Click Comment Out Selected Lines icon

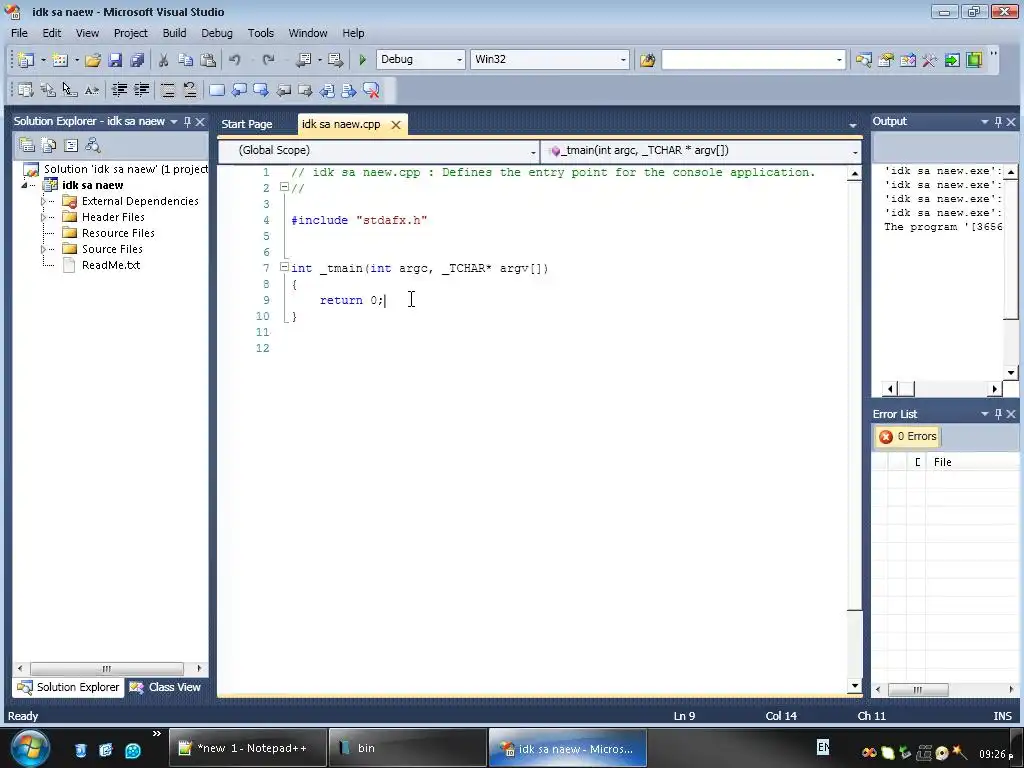(168, 90)
